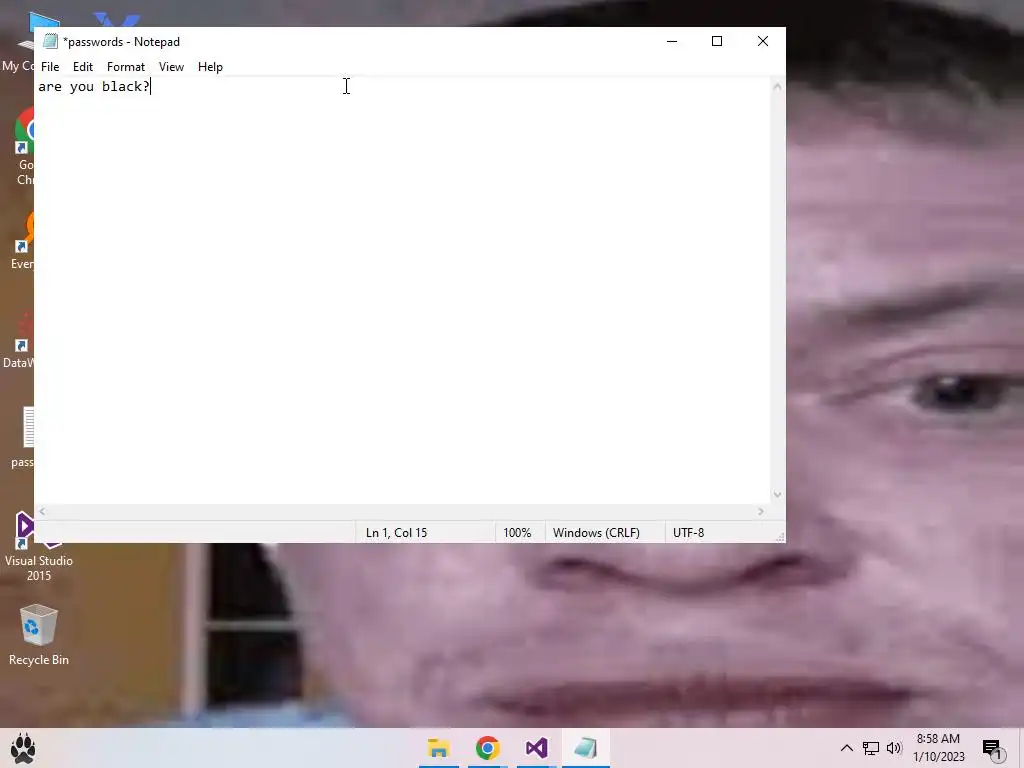Open the Recycle Bin desktop icon
1024x768 pixels.
pyautogui.click(x=39, y=635)
